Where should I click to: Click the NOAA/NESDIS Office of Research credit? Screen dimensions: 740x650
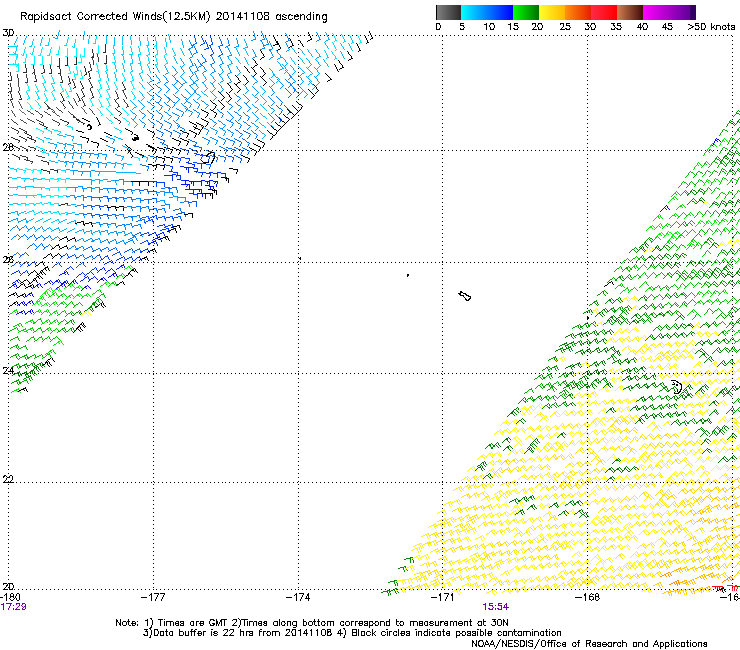click(x=589, y=644)
